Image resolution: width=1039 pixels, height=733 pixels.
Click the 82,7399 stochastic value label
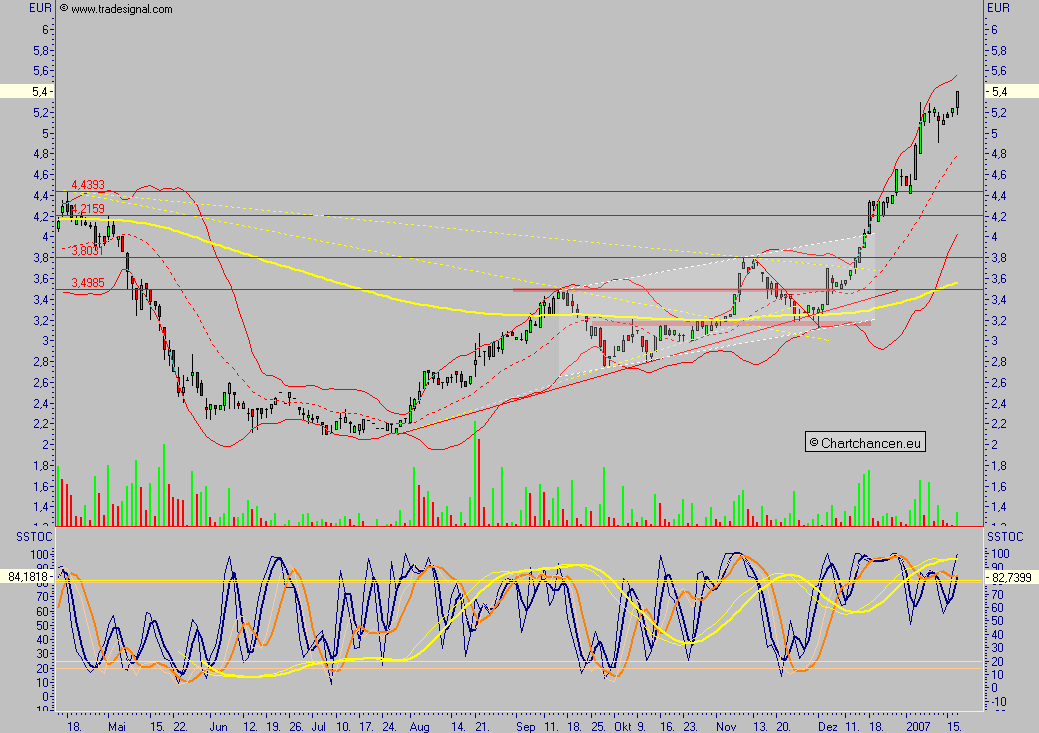coord(1011,578)
